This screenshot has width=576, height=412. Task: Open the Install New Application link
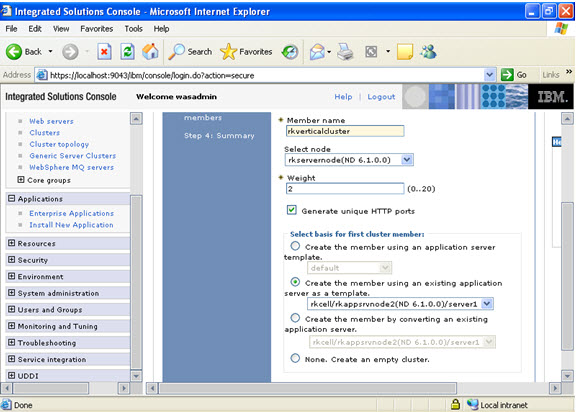[71, 225]
